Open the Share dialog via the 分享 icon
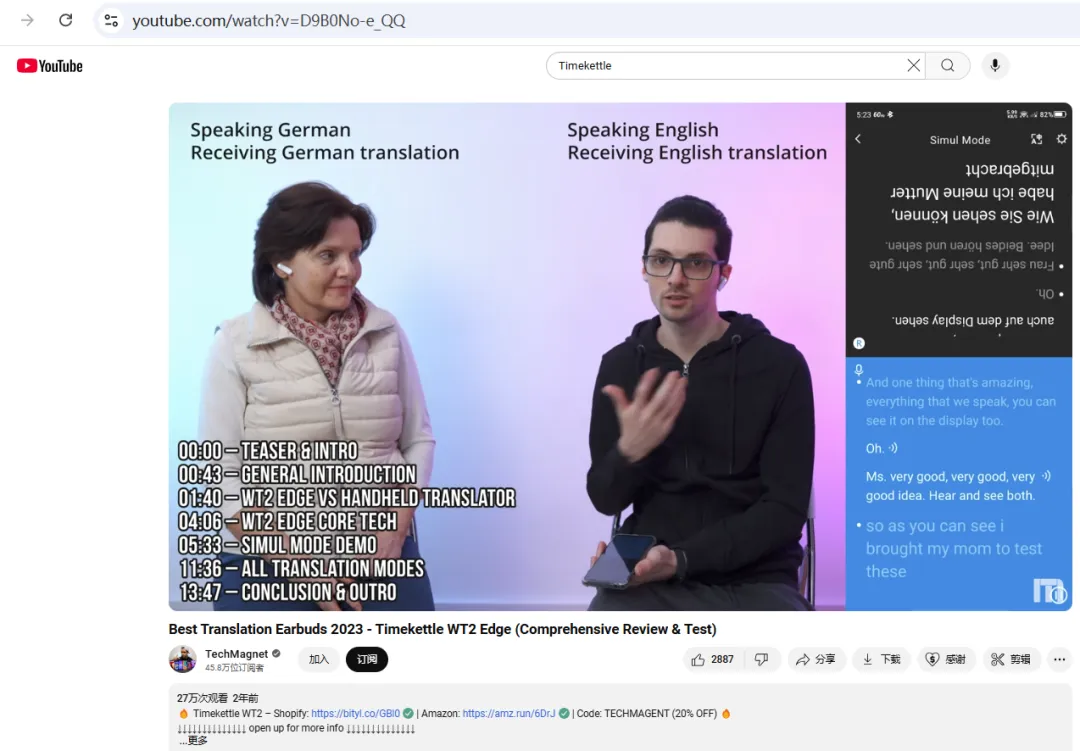Screen dimensions: 1080x751 click(x=818, y=659)
